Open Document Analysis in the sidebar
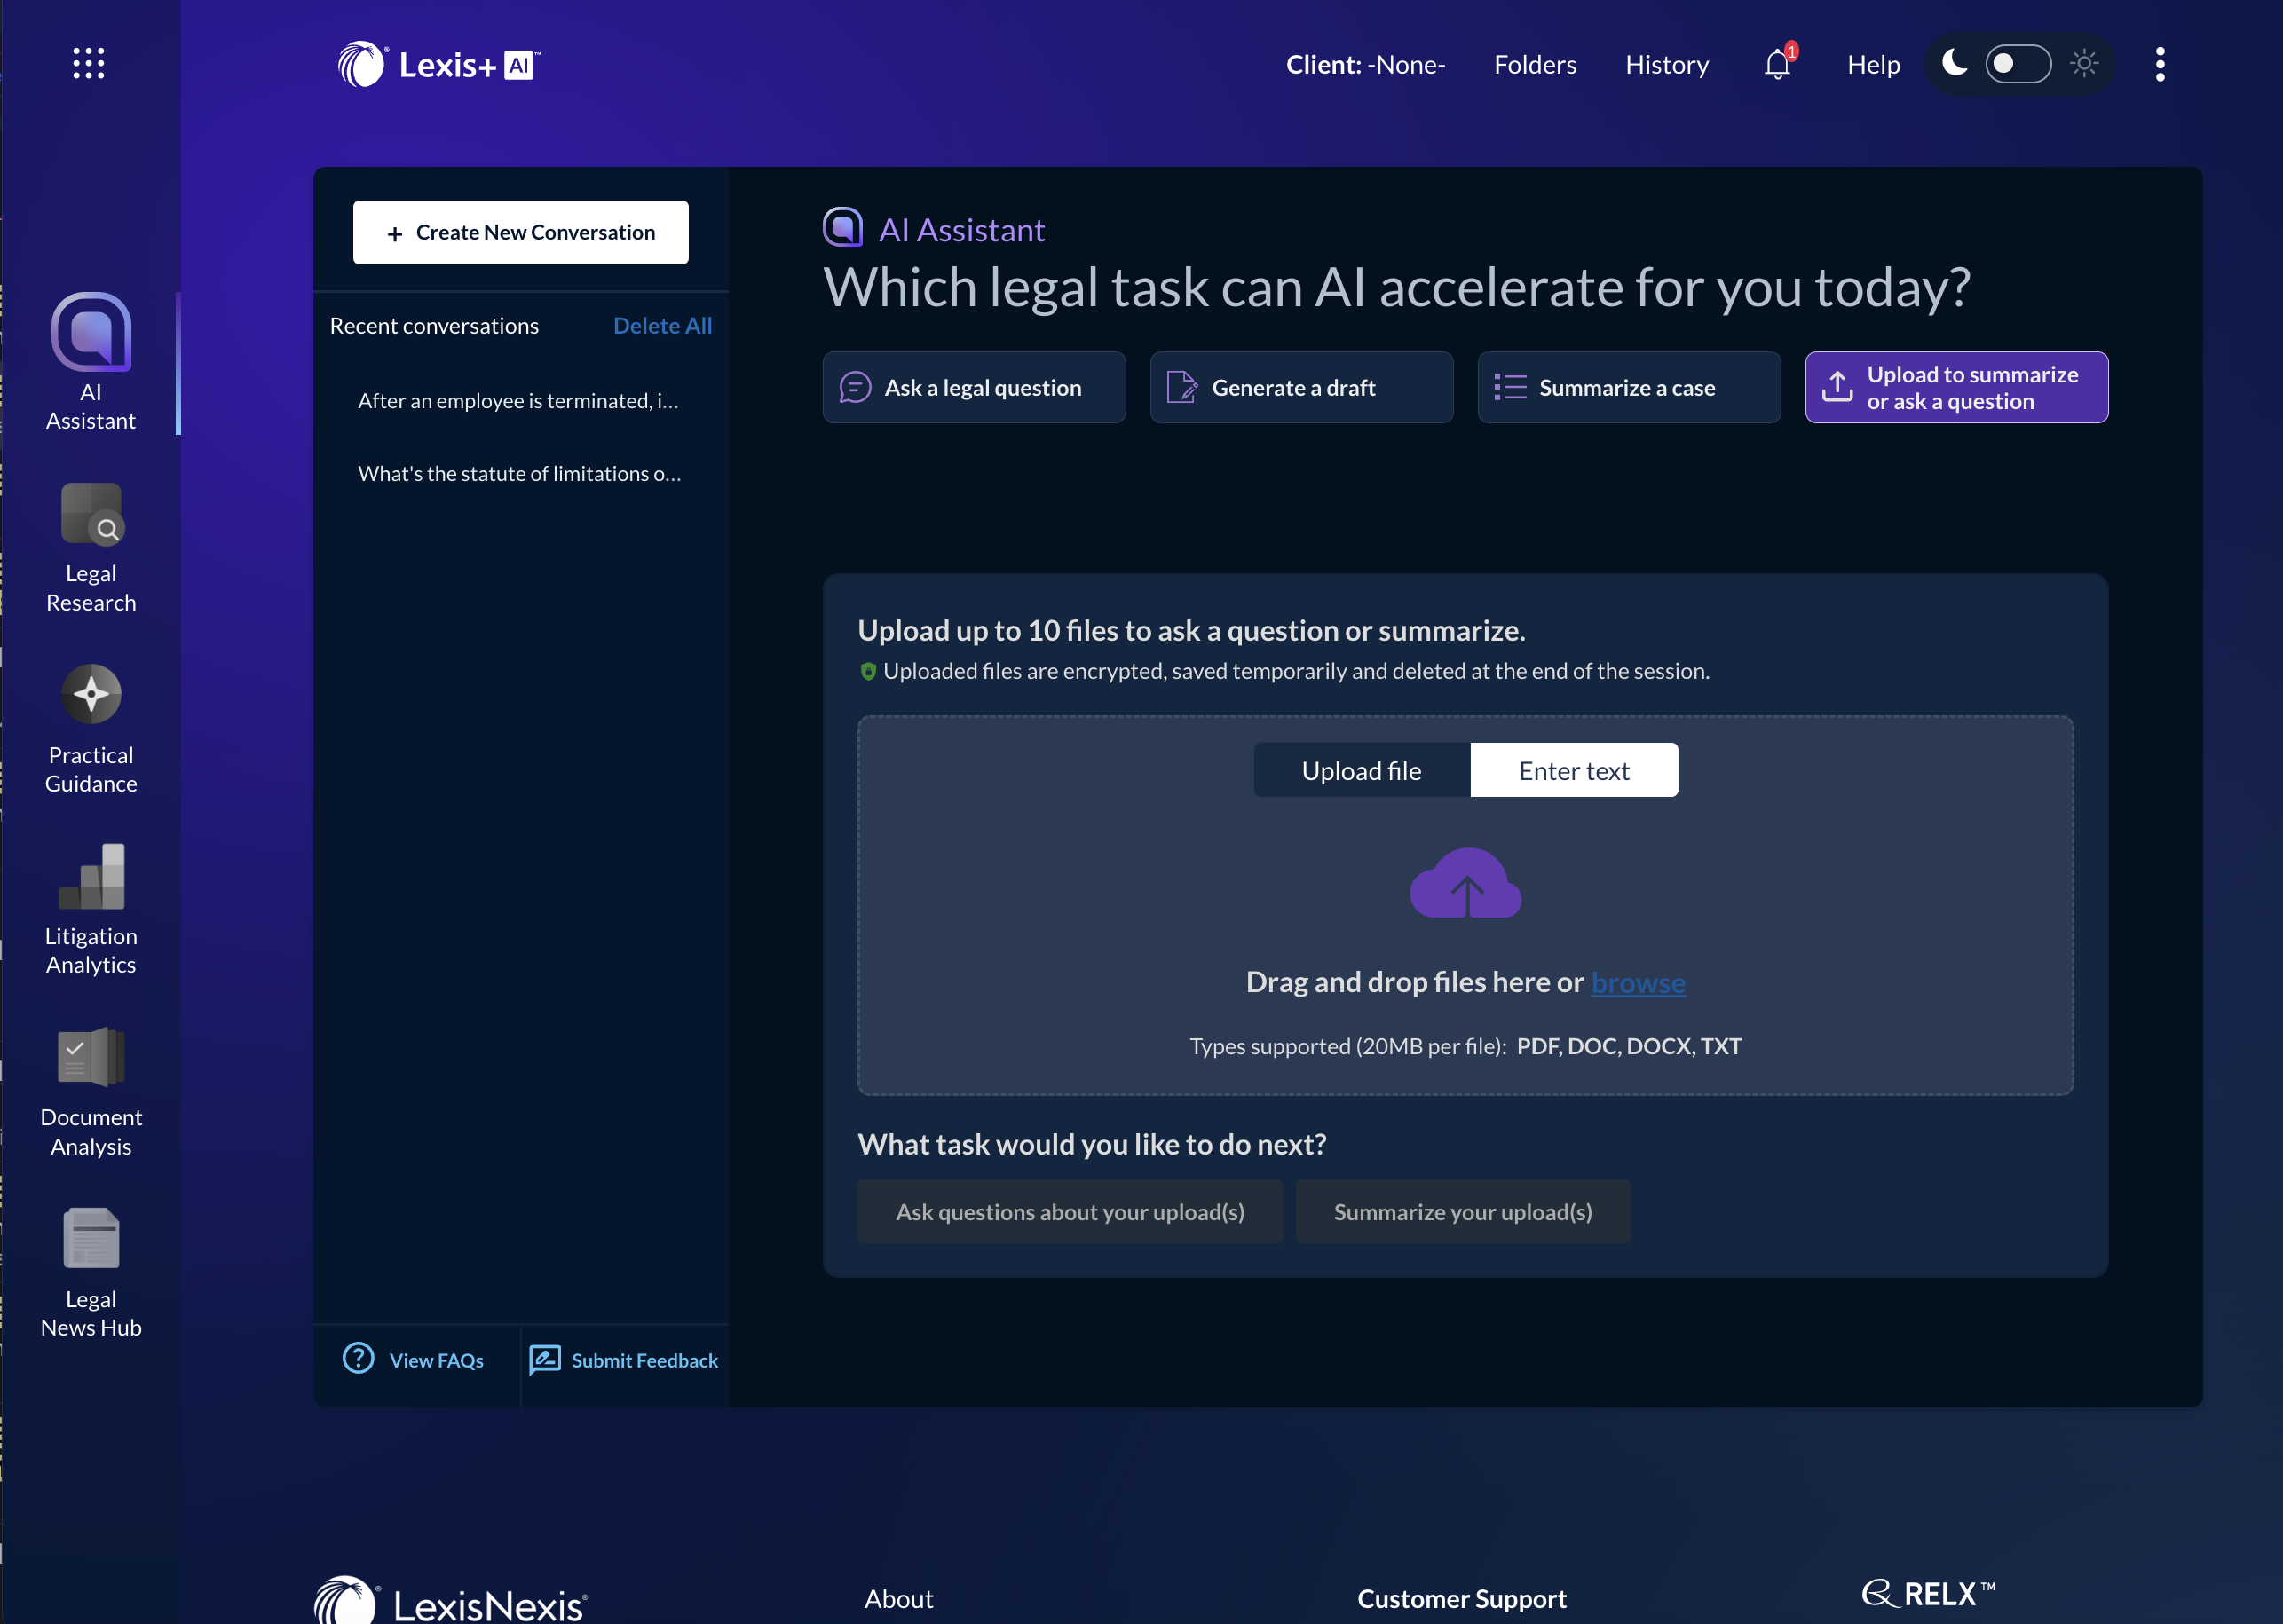Screen dimensions: 2283x1624 91,1092
